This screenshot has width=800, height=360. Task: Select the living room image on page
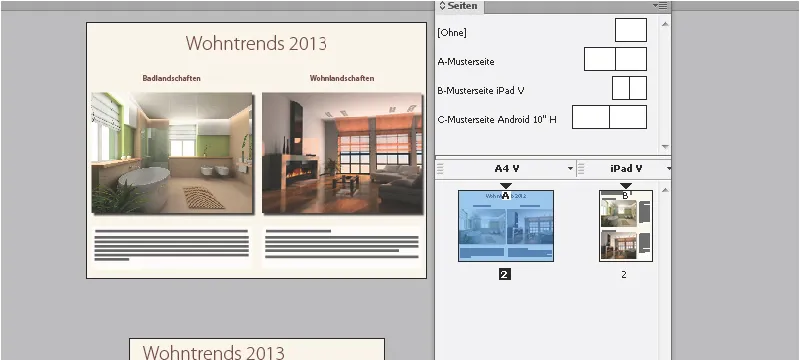(x=342, y=153)
